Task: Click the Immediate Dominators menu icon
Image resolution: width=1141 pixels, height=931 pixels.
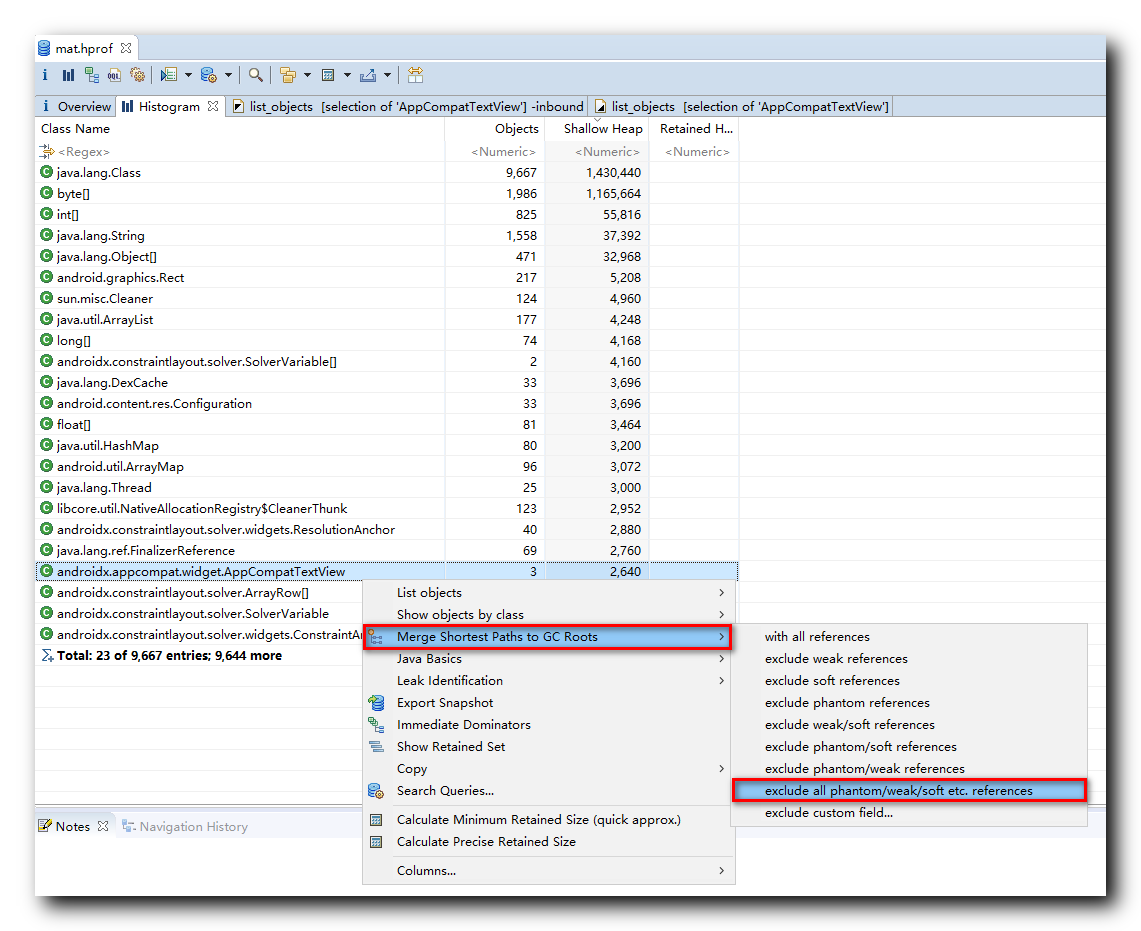Action: click(x=376, y=725)
